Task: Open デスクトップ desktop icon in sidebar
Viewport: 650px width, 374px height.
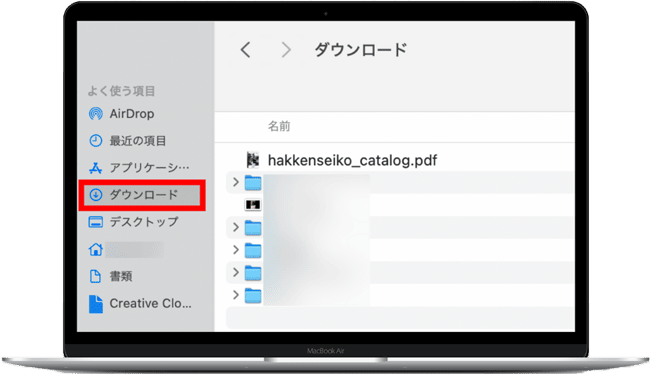Action: click(x=96, y=222)
